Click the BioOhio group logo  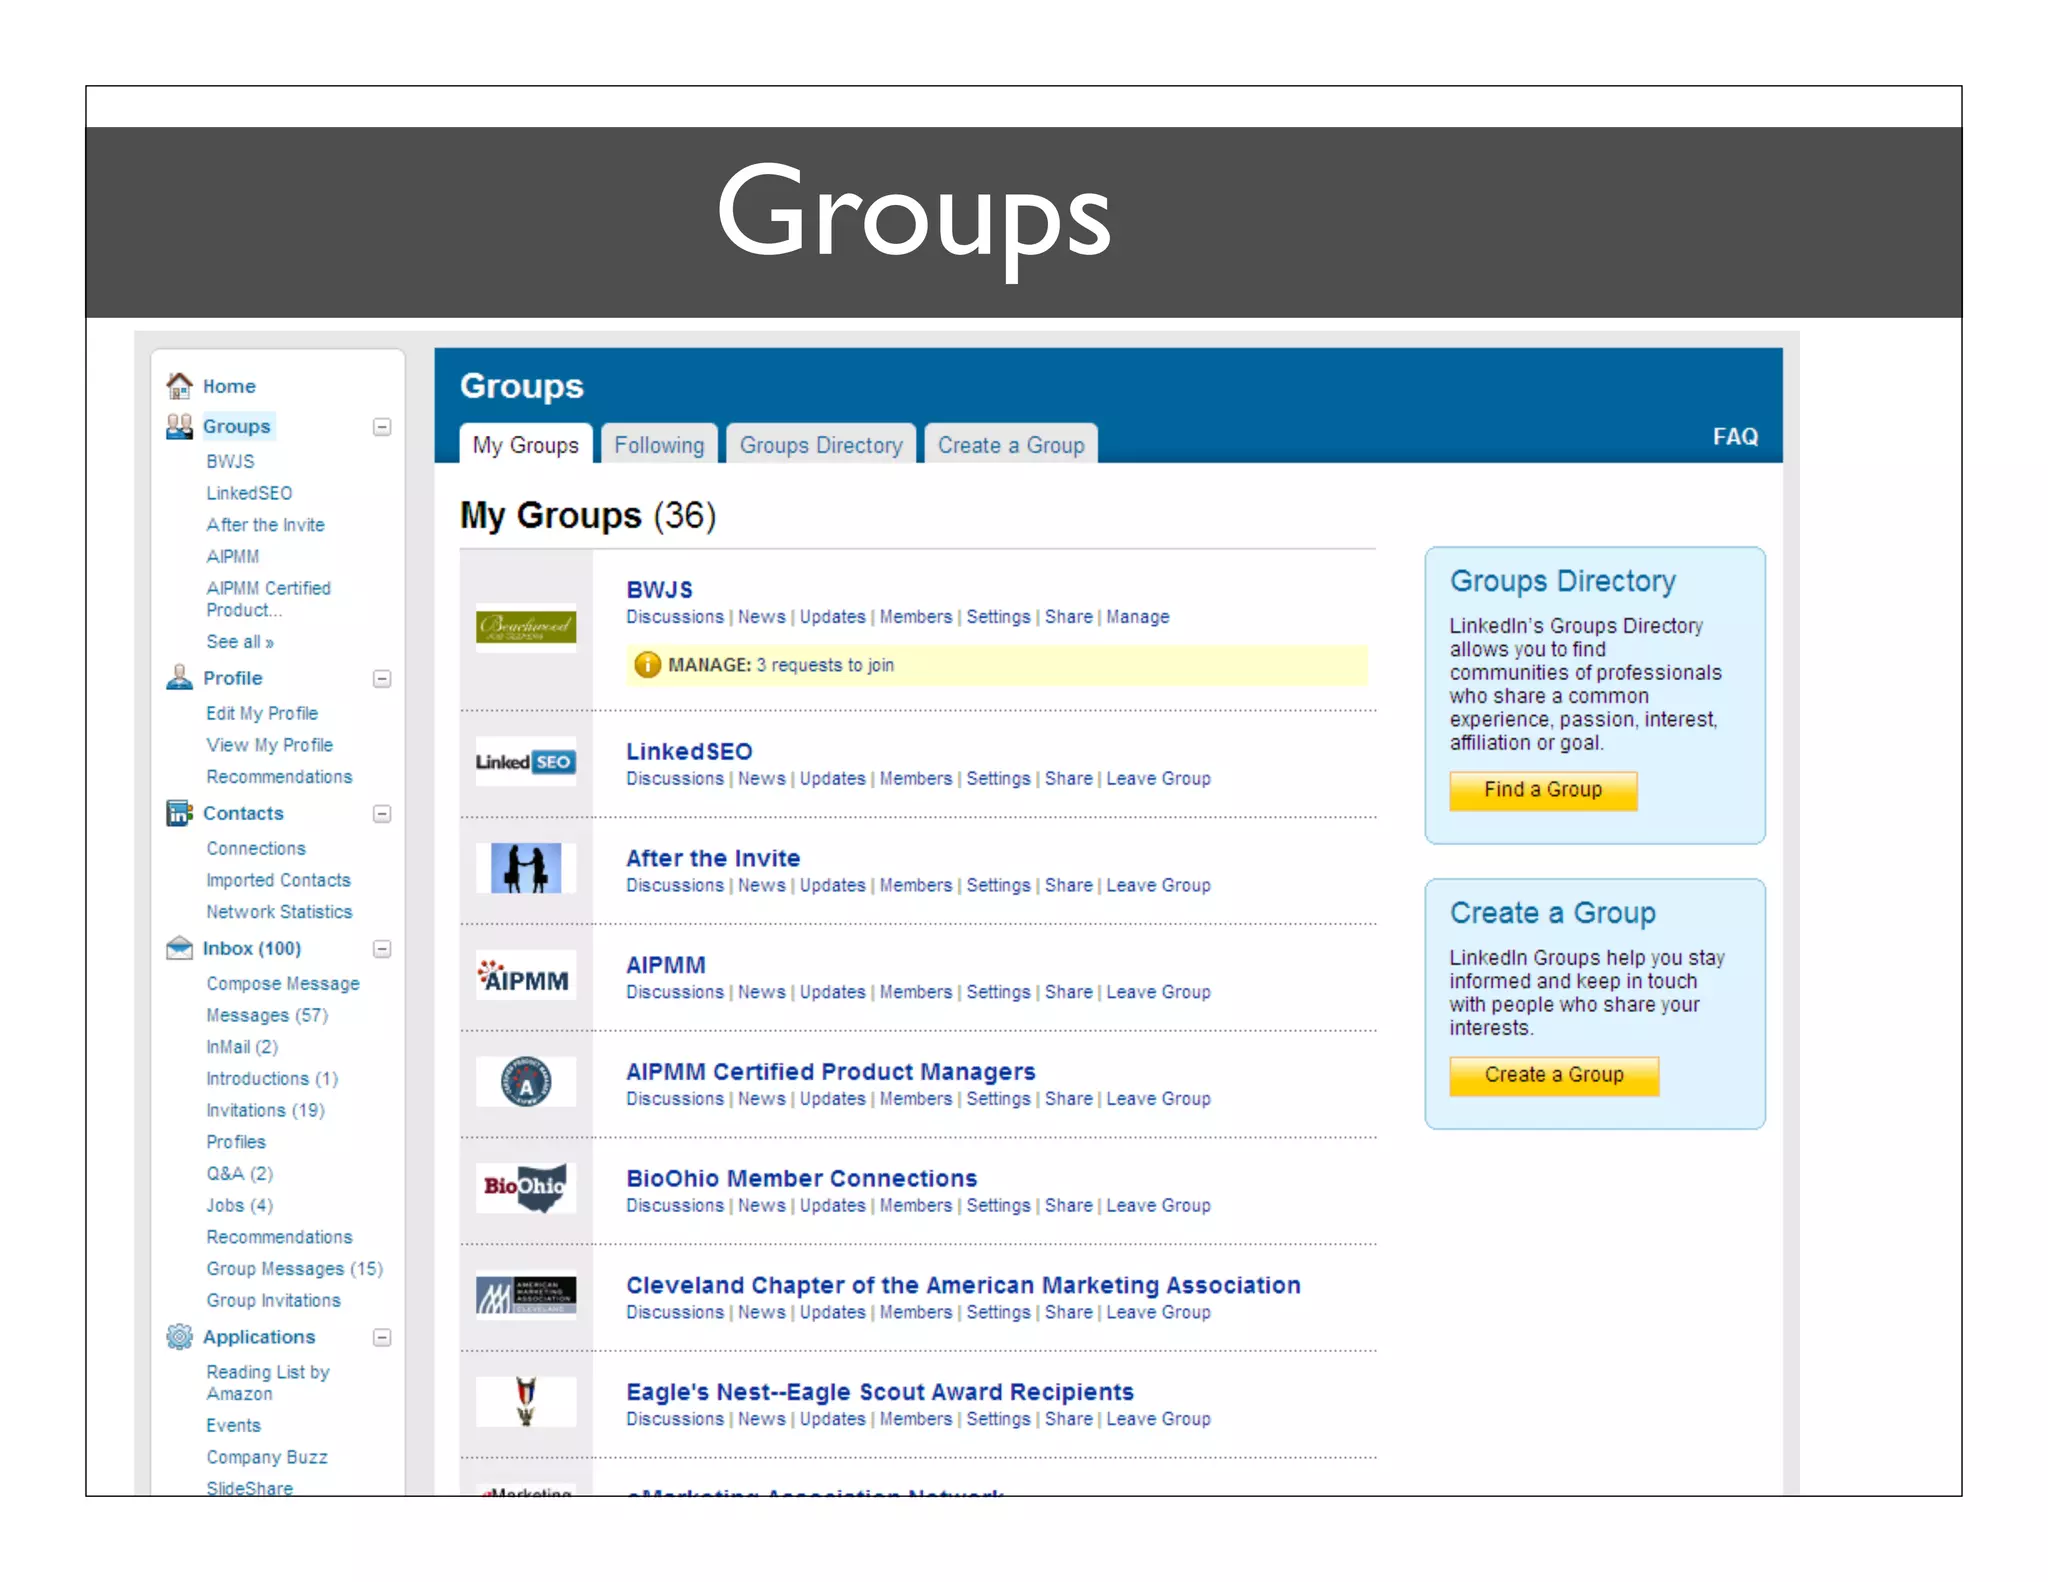[x=525, y=1187]
